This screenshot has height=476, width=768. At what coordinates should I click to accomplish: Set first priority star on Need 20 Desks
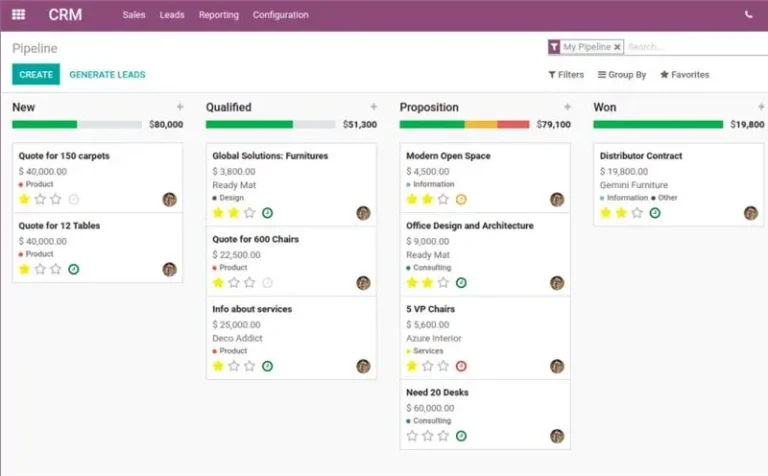click(x=412, y=436)
